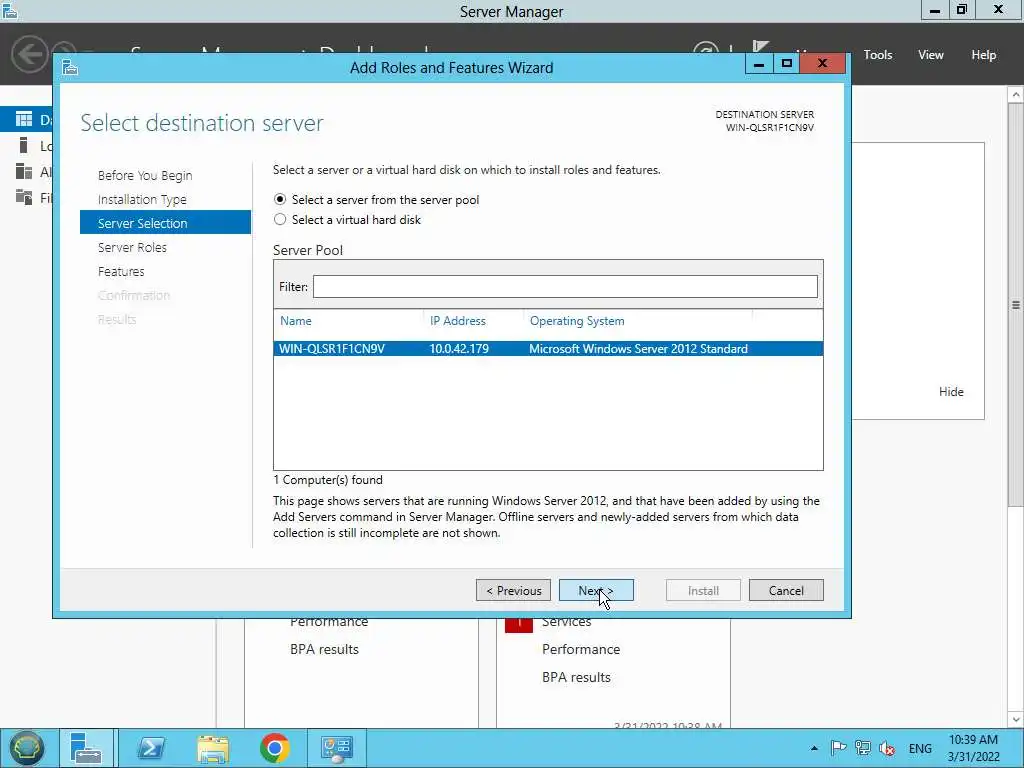Click Dashboard icon in Server Manager sidebar
1024x768 pixels.
tap(24, 119)
